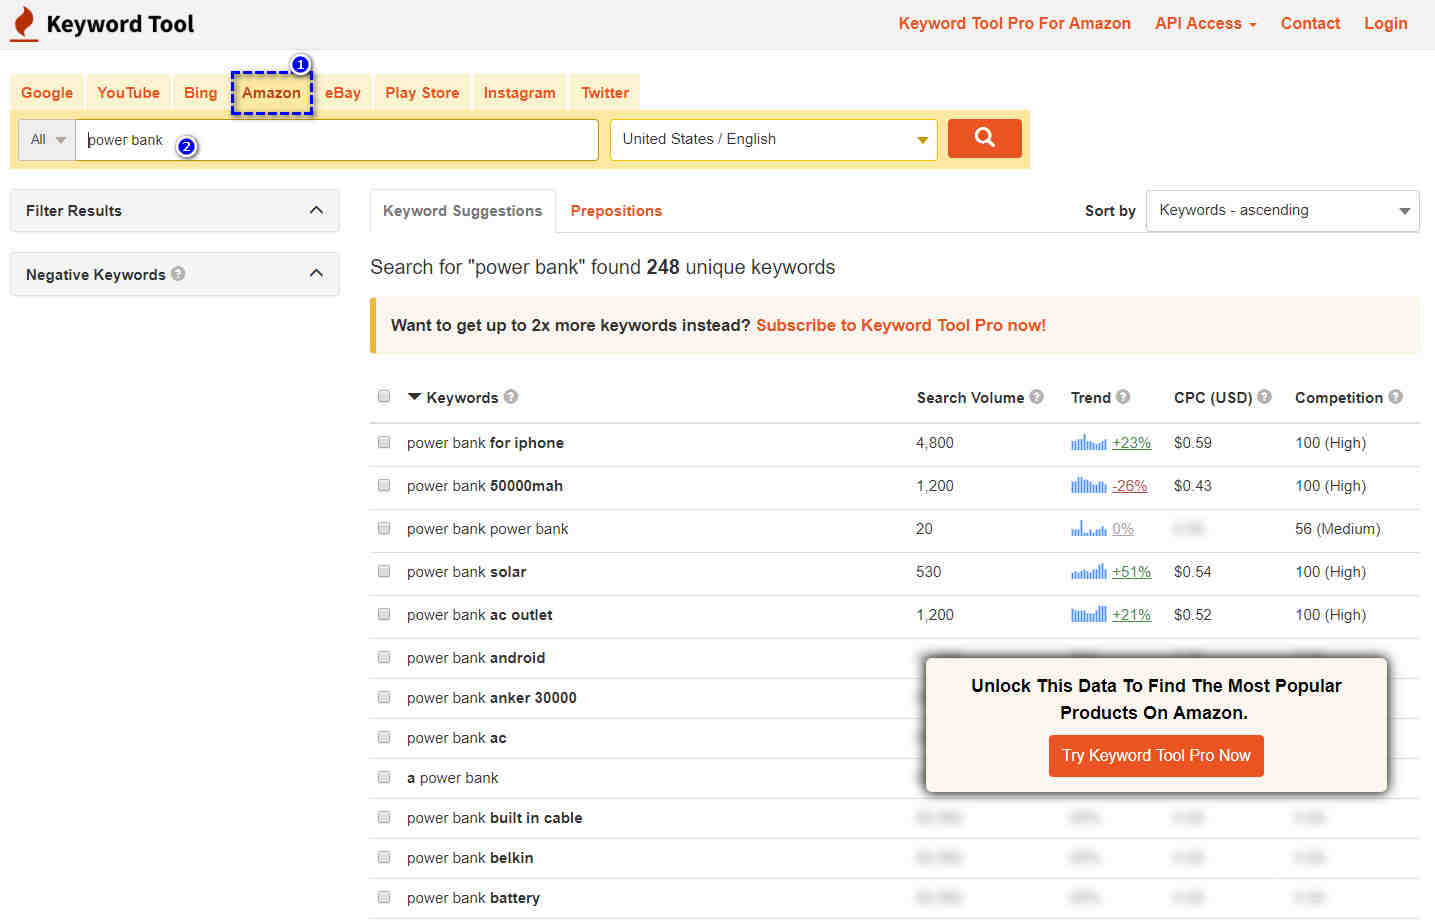Click Subscribe to Keyword Tool Pro now!

(901, 325)
